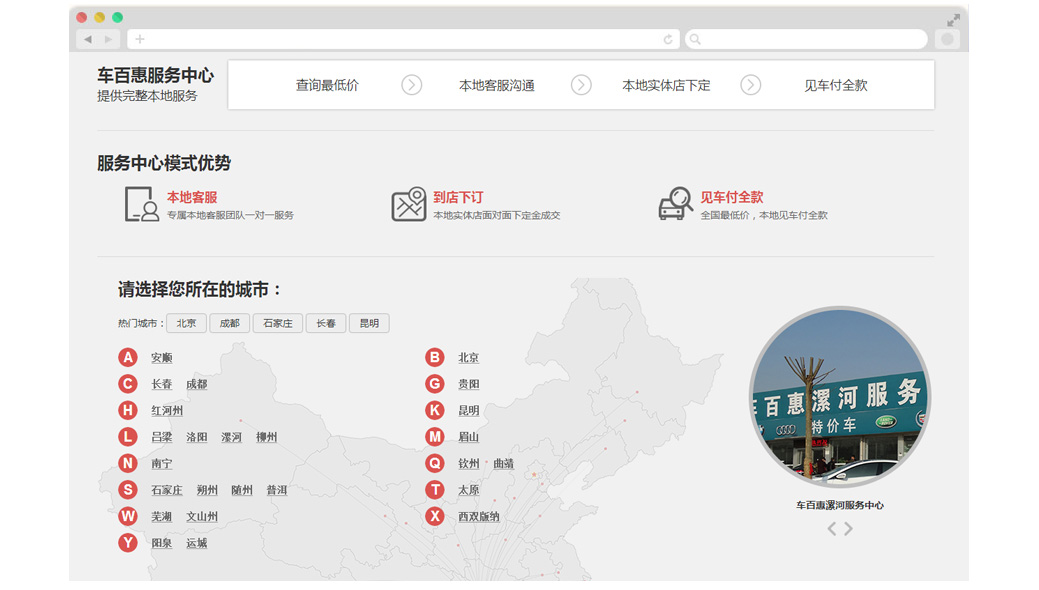Click the 见车付全款 car magnifier icon
This screenshot has width=1039, height=590.
(675, 204)
